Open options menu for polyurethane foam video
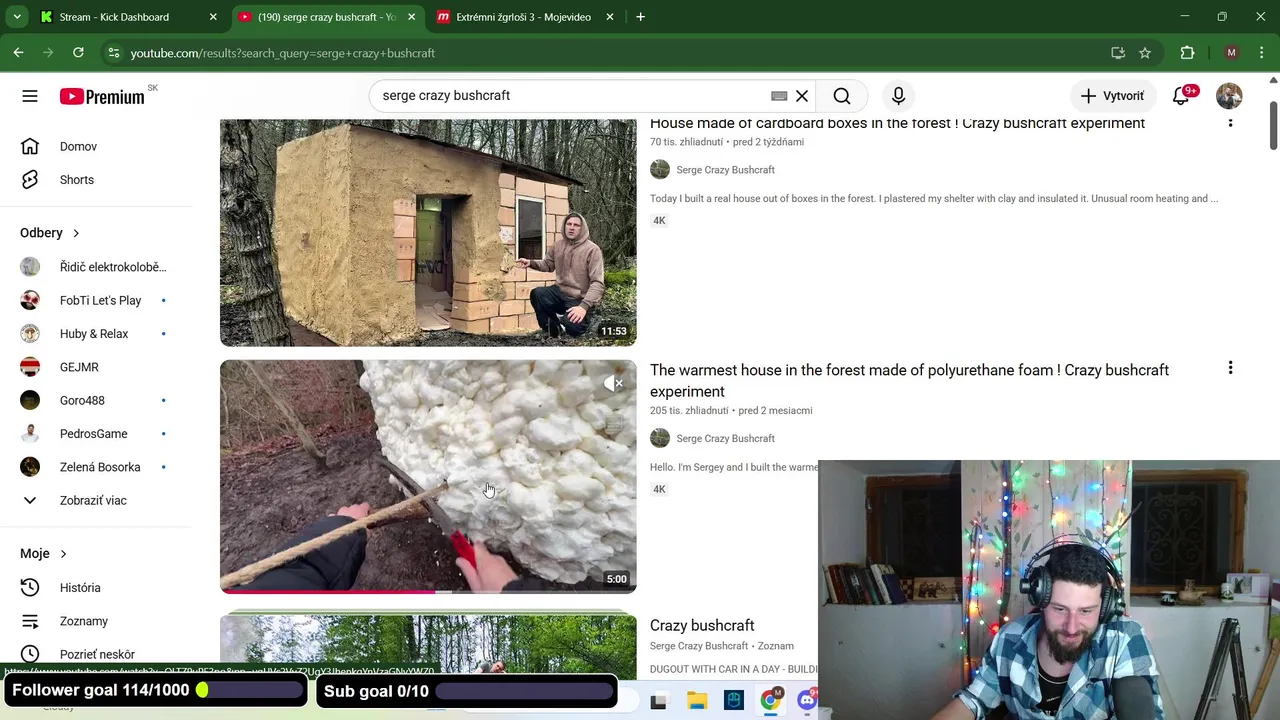1280x720 pixels. pos(1230,369)
